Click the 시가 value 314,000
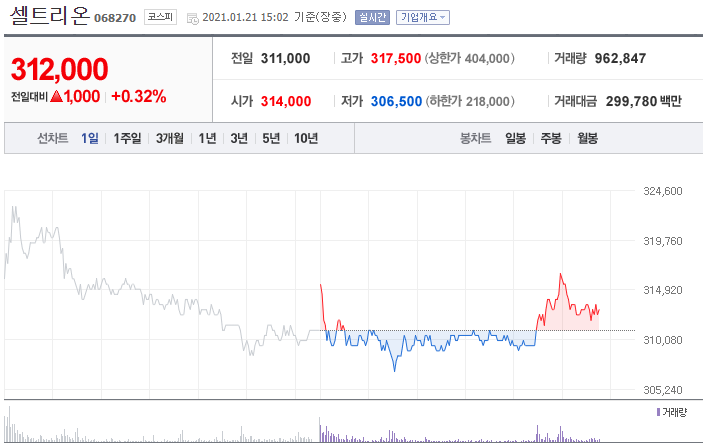 (286, 101)
